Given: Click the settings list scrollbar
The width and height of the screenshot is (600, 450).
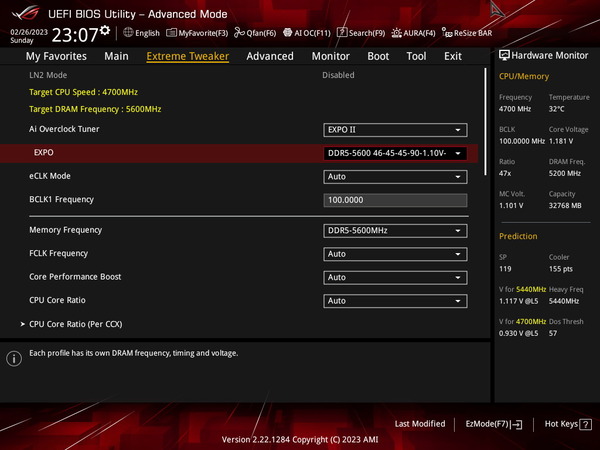Looking at the screenshot, I should (x=486, y=122).
